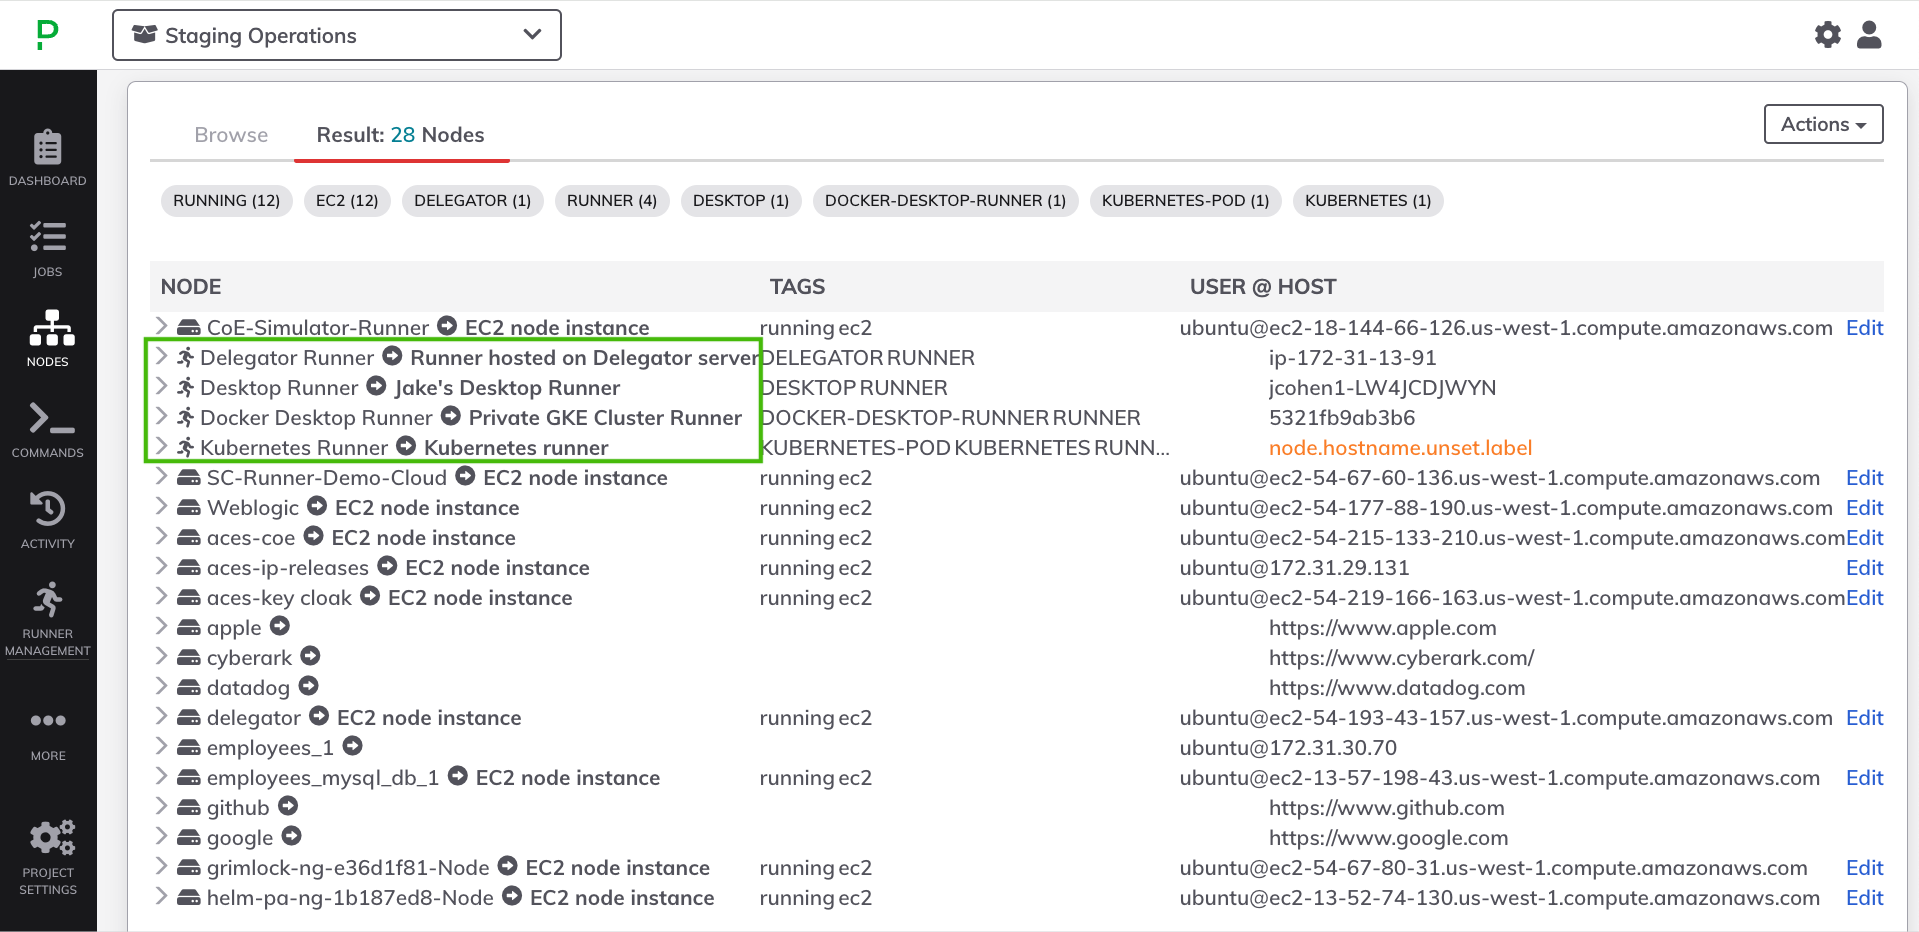
Task: Expand the Delegator Runner node row
Action: [161, 356]
